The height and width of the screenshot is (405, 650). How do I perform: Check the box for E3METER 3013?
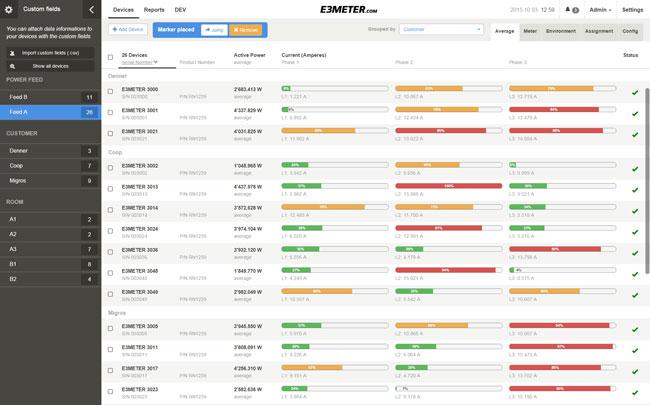point(110,189)
